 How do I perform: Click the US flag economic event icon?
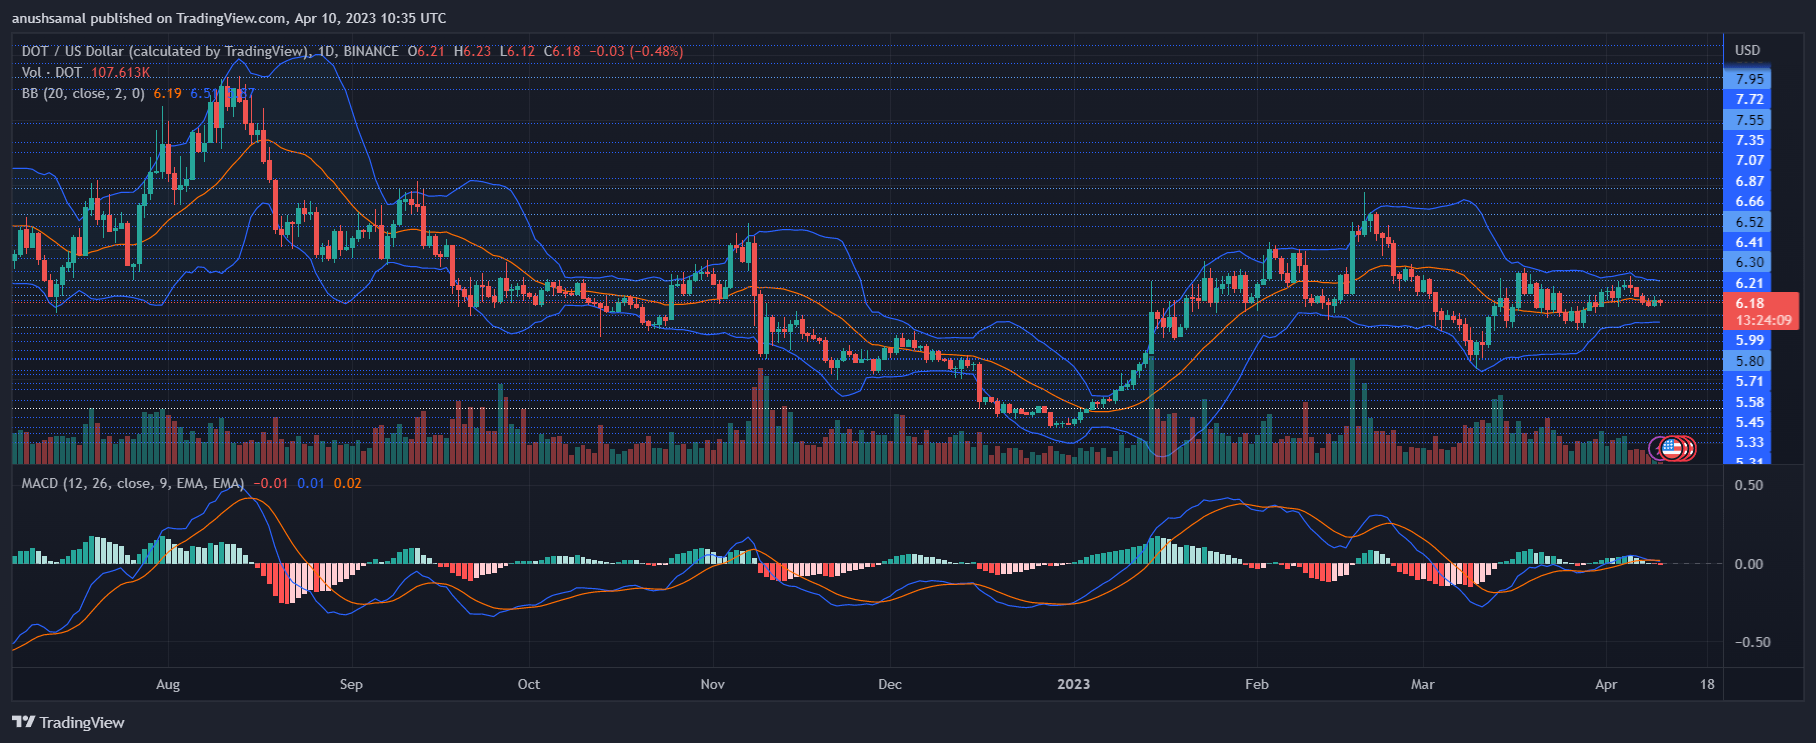pyautogui.click(x=1671, y=448)
